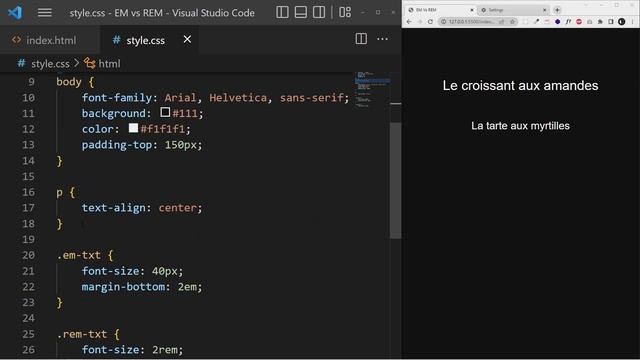The image size is (640, 360).
Task: Click the red ad-blocker extension icon
Action: point(579,22)
